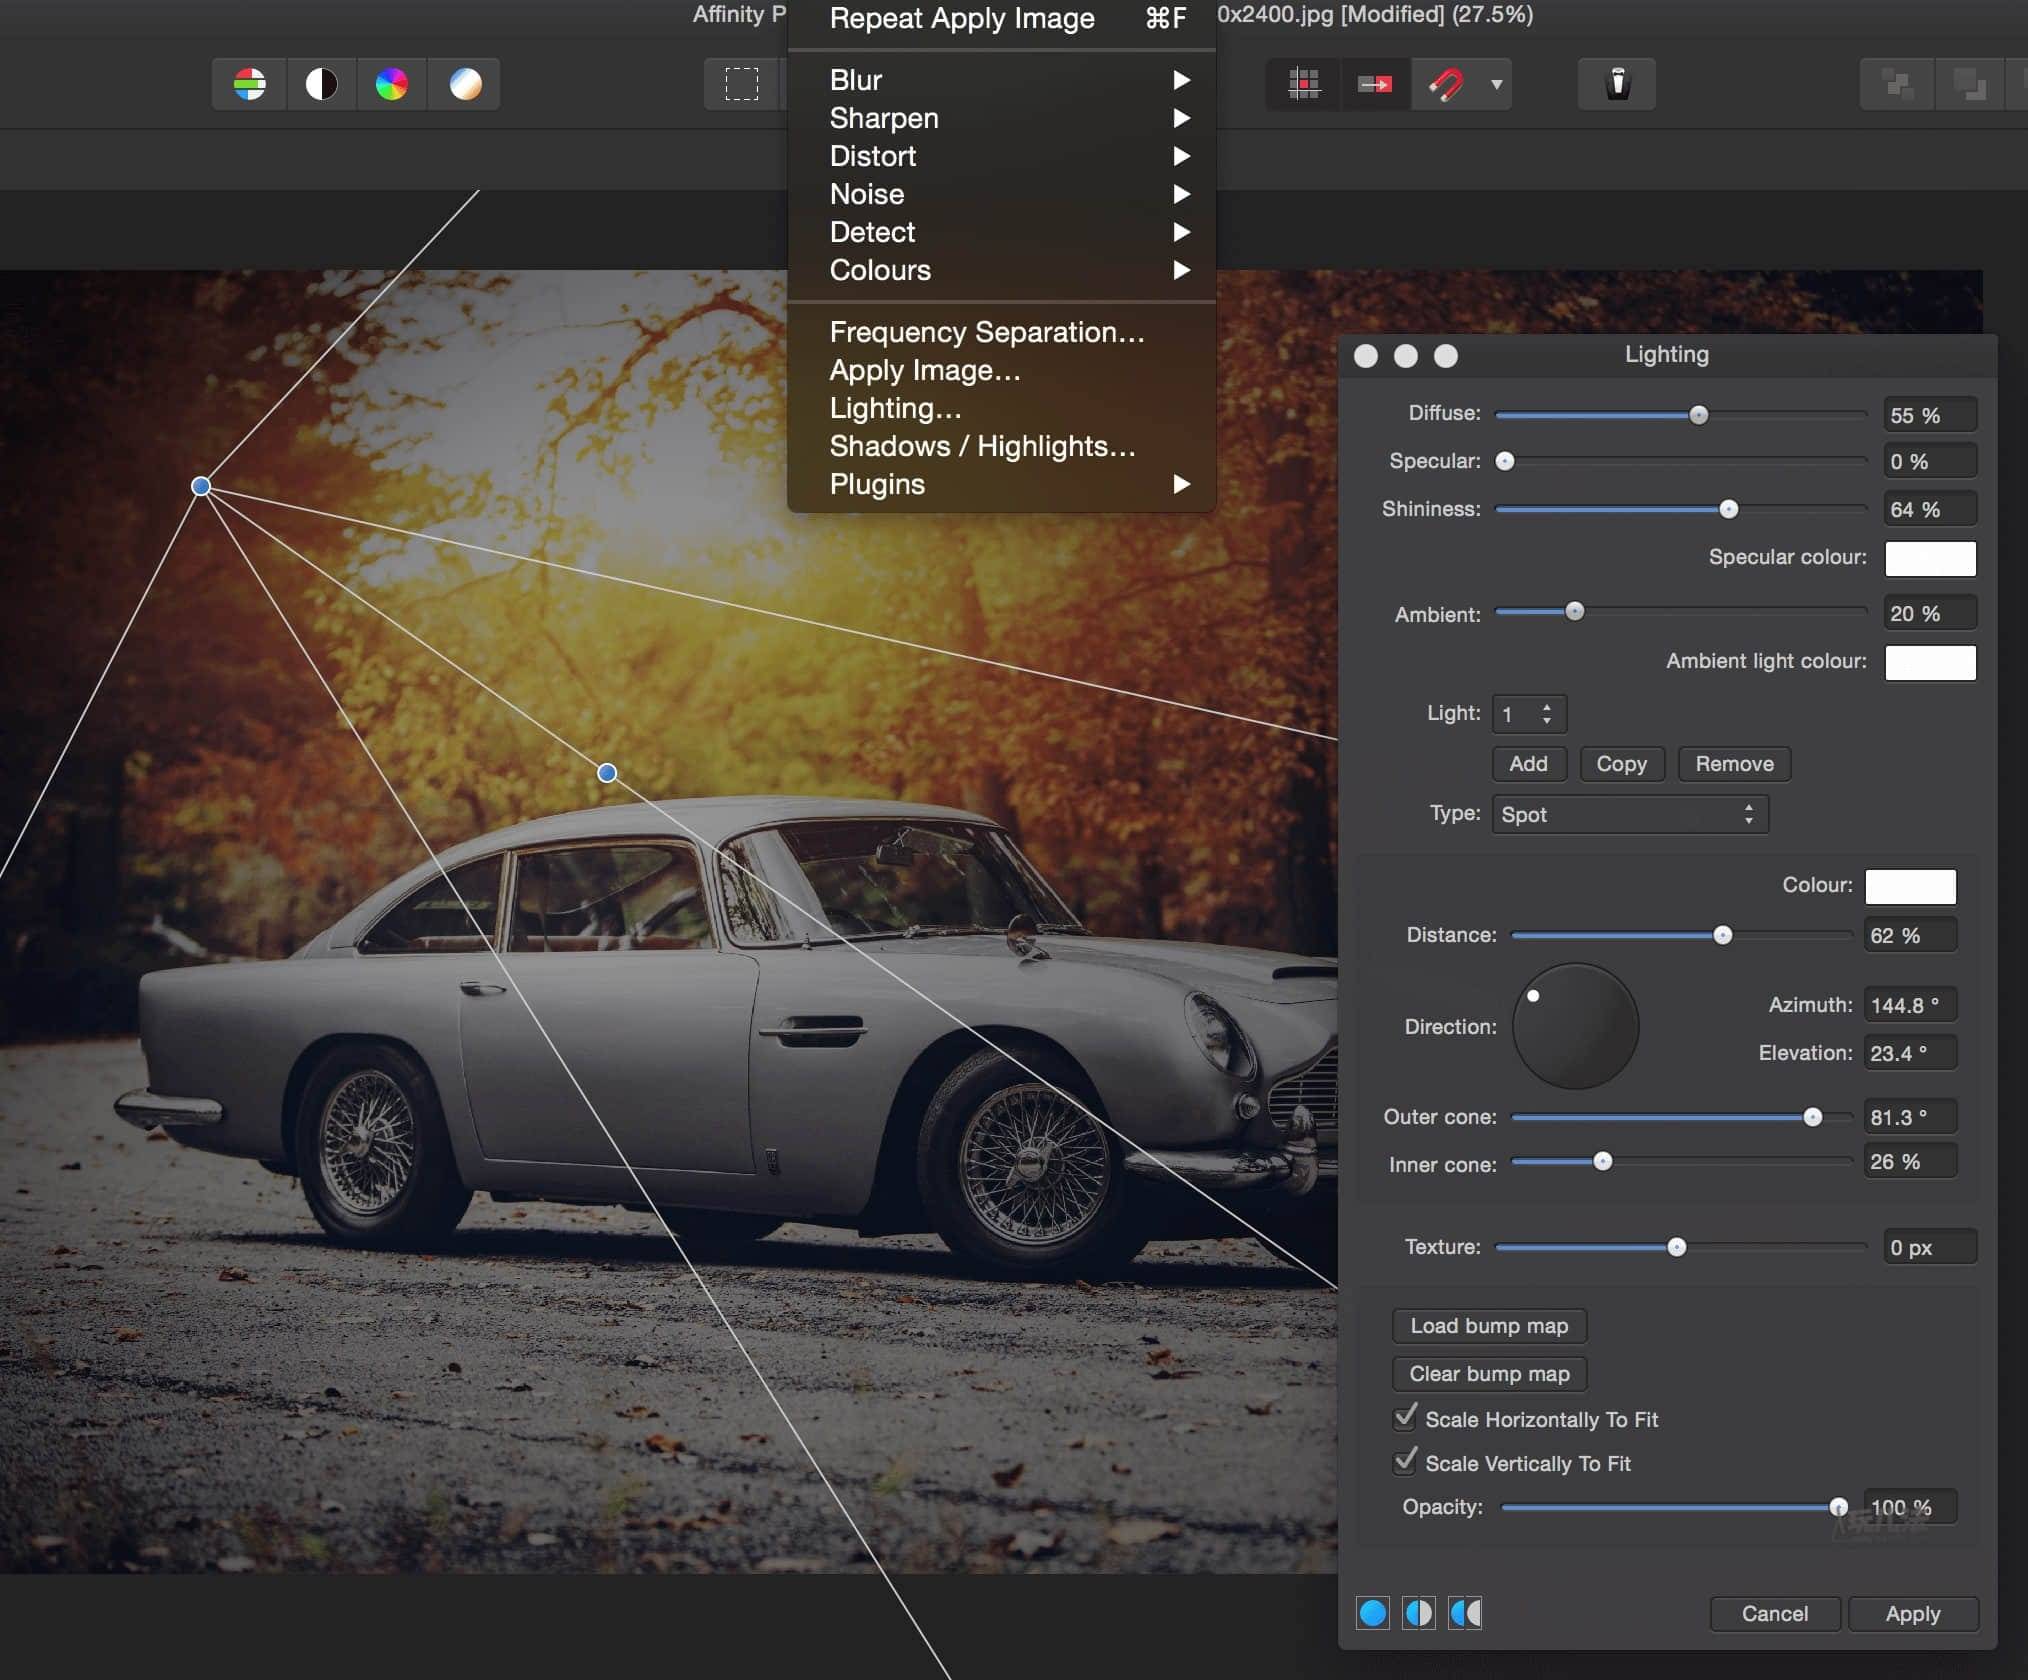Image resolution: width=2028 pixels, height=1680 pixels.
Task: Click the Diffuse slider handle
Action: [x=1698, y=415]
